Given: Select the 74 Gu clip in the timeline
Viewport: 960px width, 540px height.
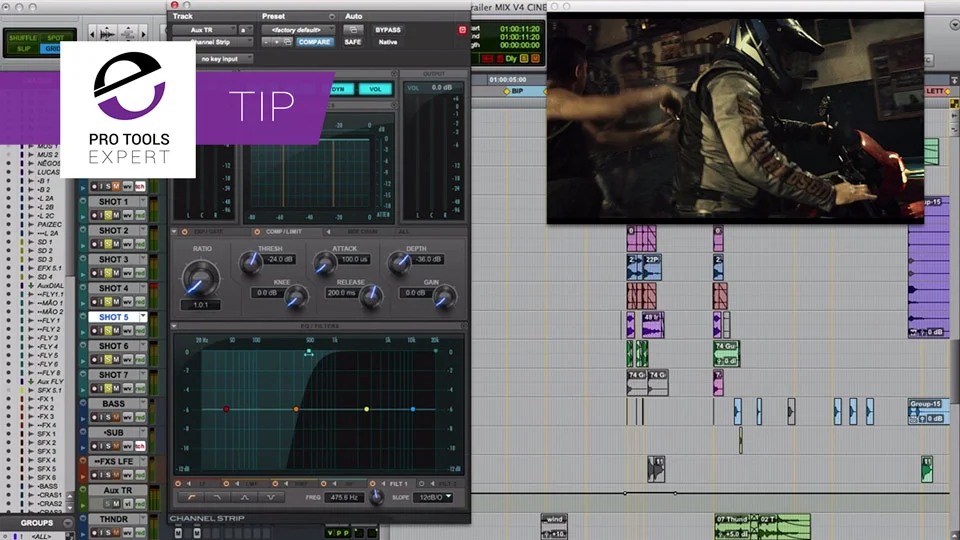Looking at the screenshot, I should pyautogui.click(x=727, y=353).
